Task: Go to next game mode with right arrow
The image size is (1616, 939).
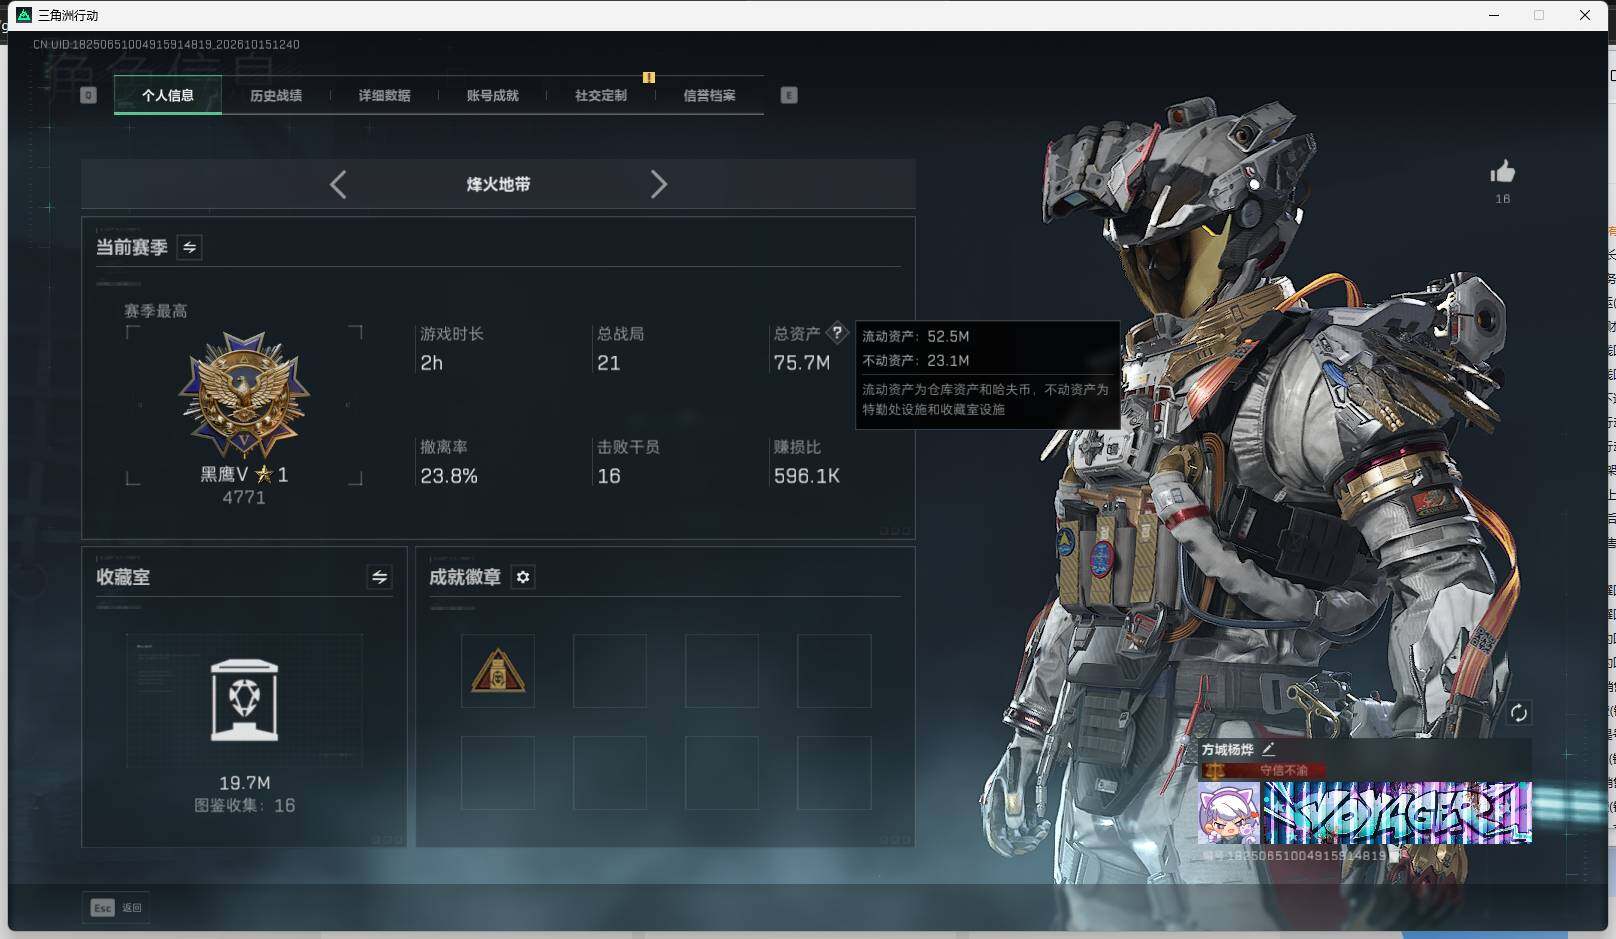Action: tap(658, 184)
